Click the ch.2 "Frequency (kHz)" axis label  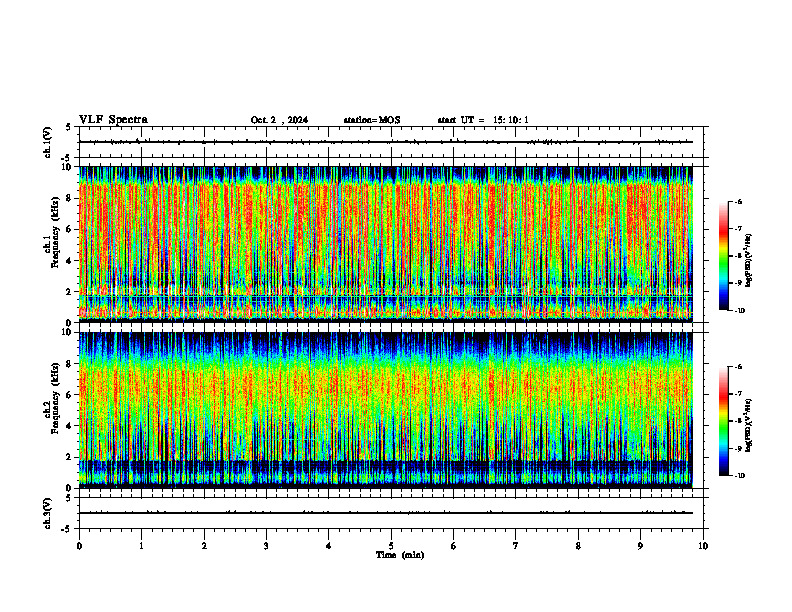56,399
